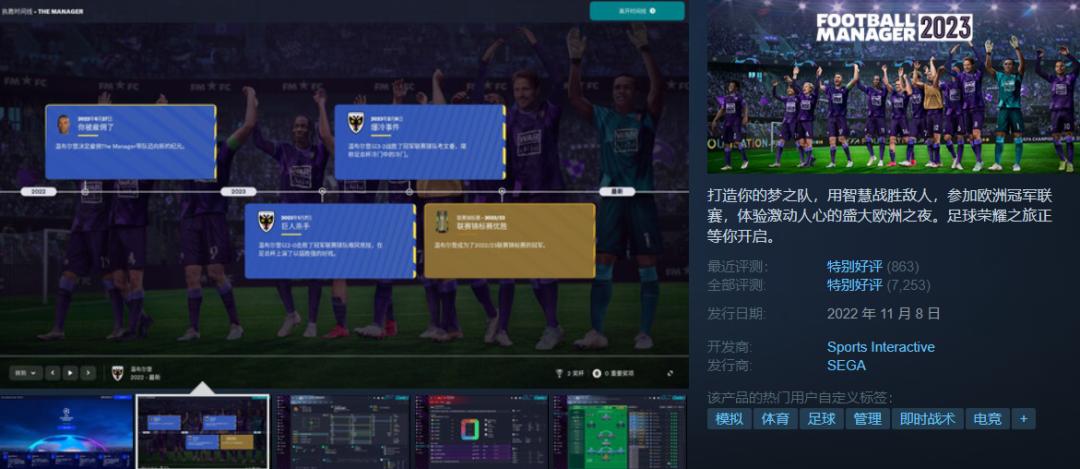Click the 2 奖杯 count text
1080x469 pixels.
574,373
